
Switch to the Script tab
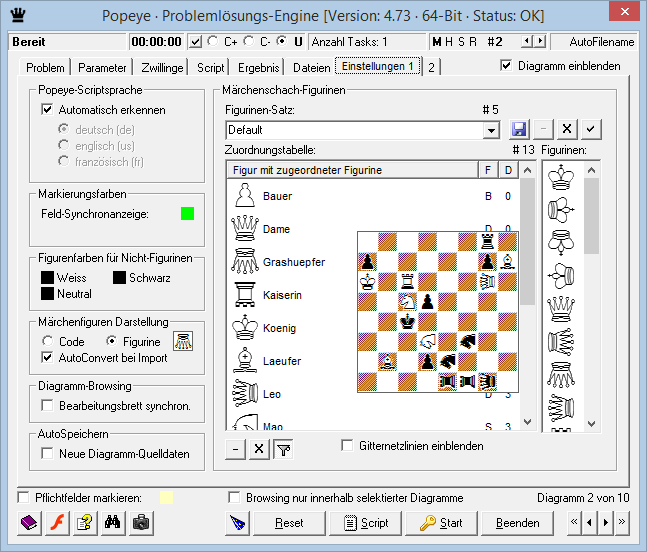pos(210,68)
